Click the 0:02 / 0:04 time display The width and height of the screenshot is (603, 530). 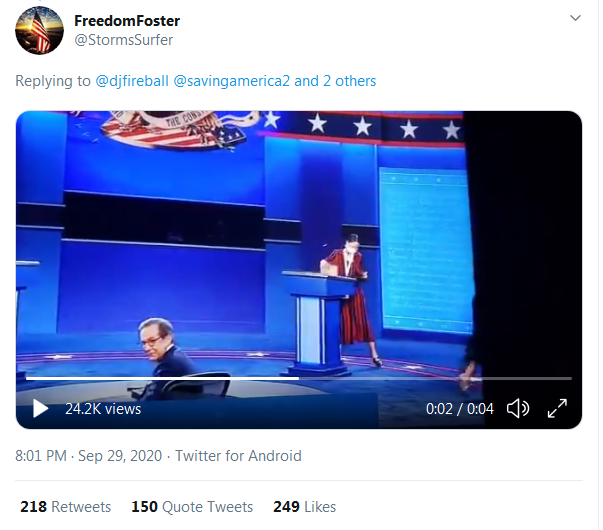tap(460, 408)
